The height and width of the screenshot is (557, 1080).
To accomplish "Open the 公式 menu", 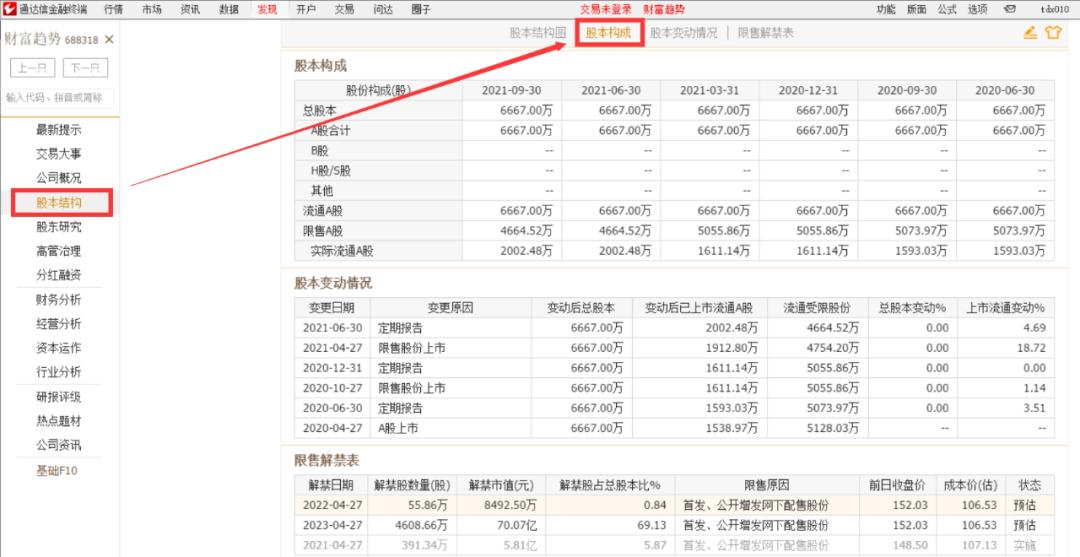I will click(947, 9).
